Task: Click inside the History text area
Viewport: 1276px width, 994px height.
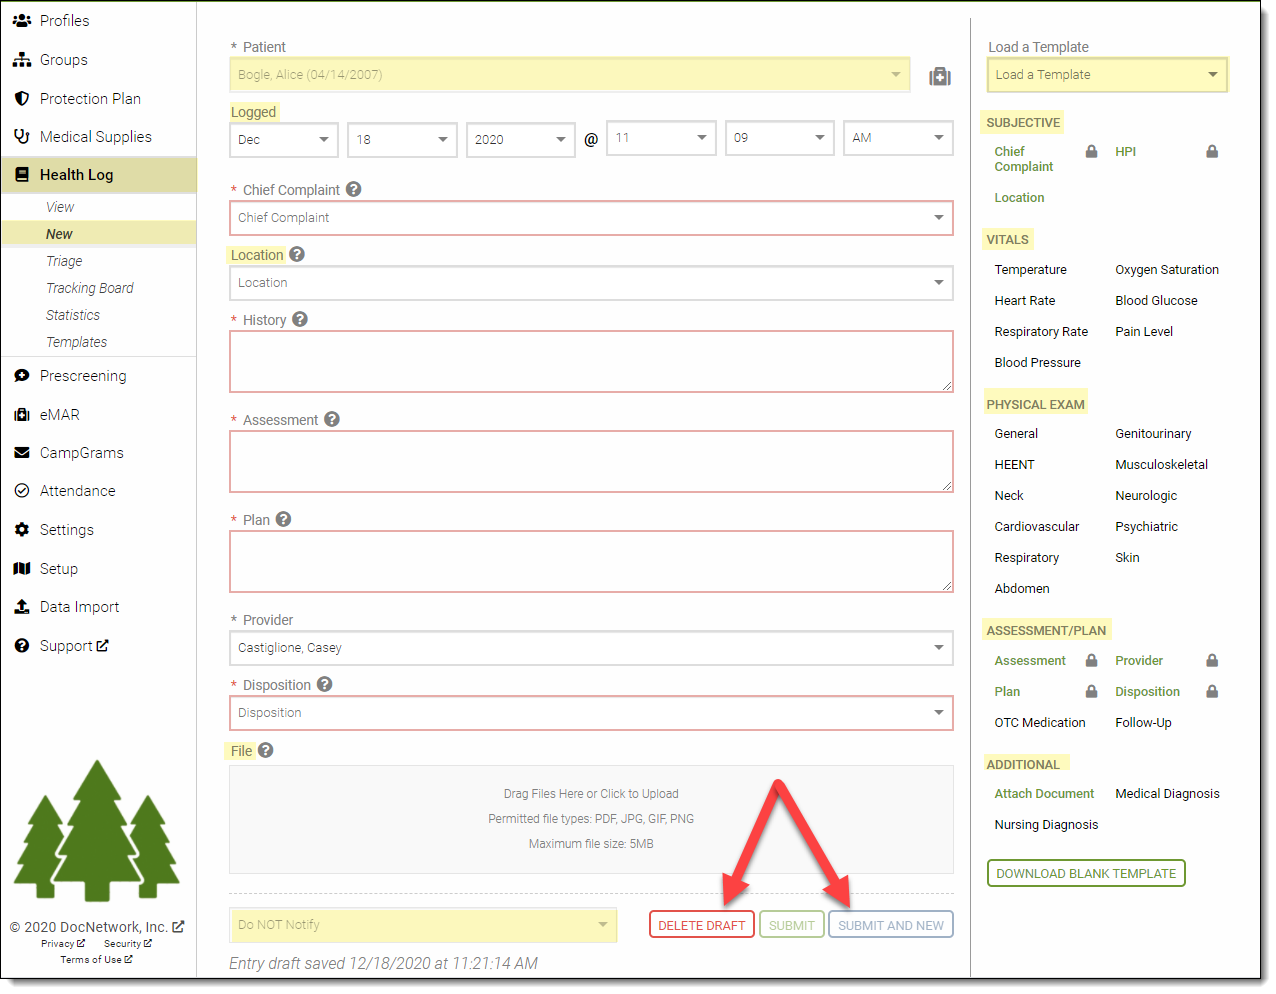Action: pos(590,361)
